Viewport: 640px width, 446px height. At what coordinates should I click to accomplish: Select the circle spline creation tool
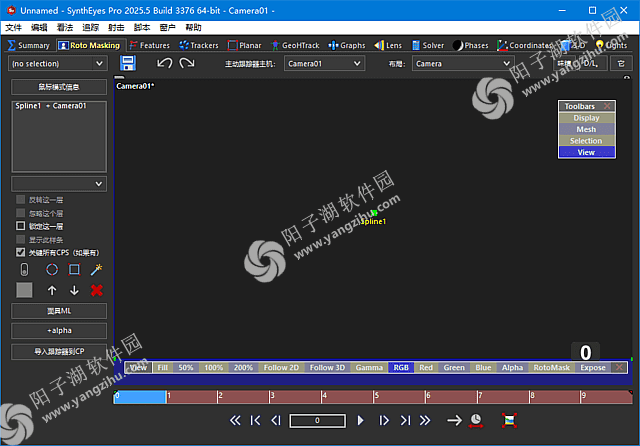(x=52, y=270)
